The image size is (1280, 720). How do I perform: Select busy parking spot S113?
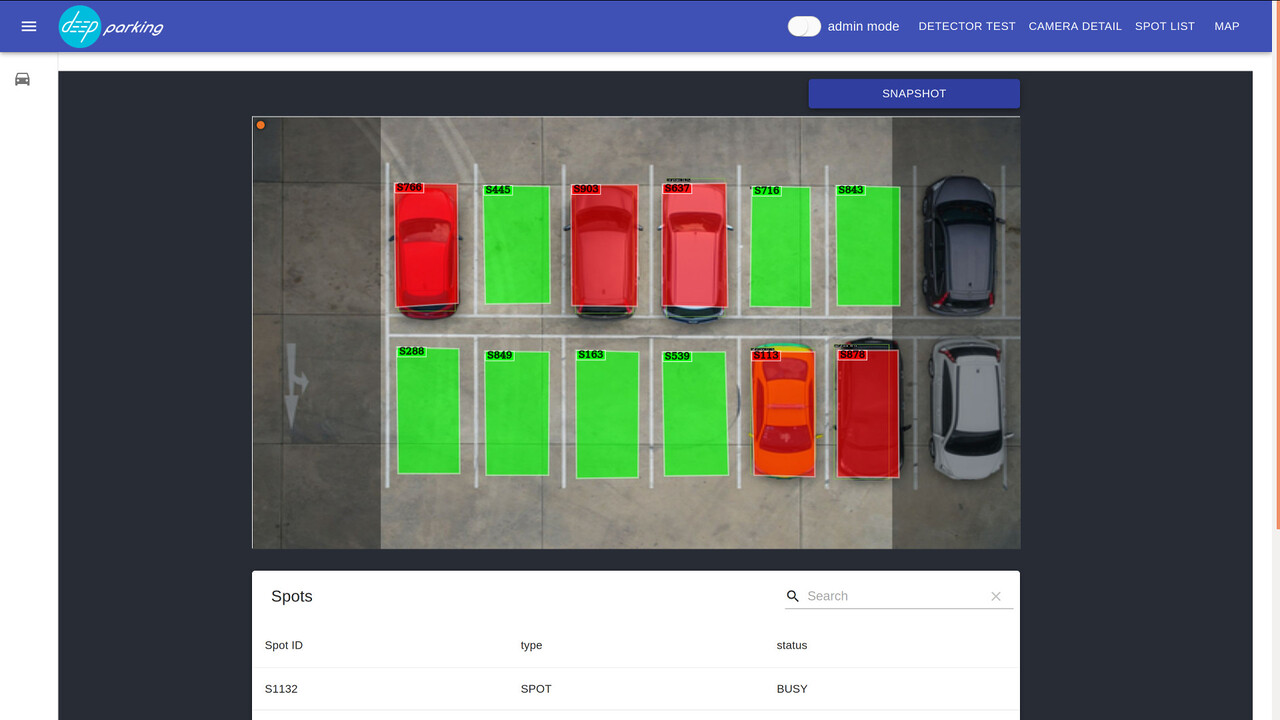pos(783,413)
